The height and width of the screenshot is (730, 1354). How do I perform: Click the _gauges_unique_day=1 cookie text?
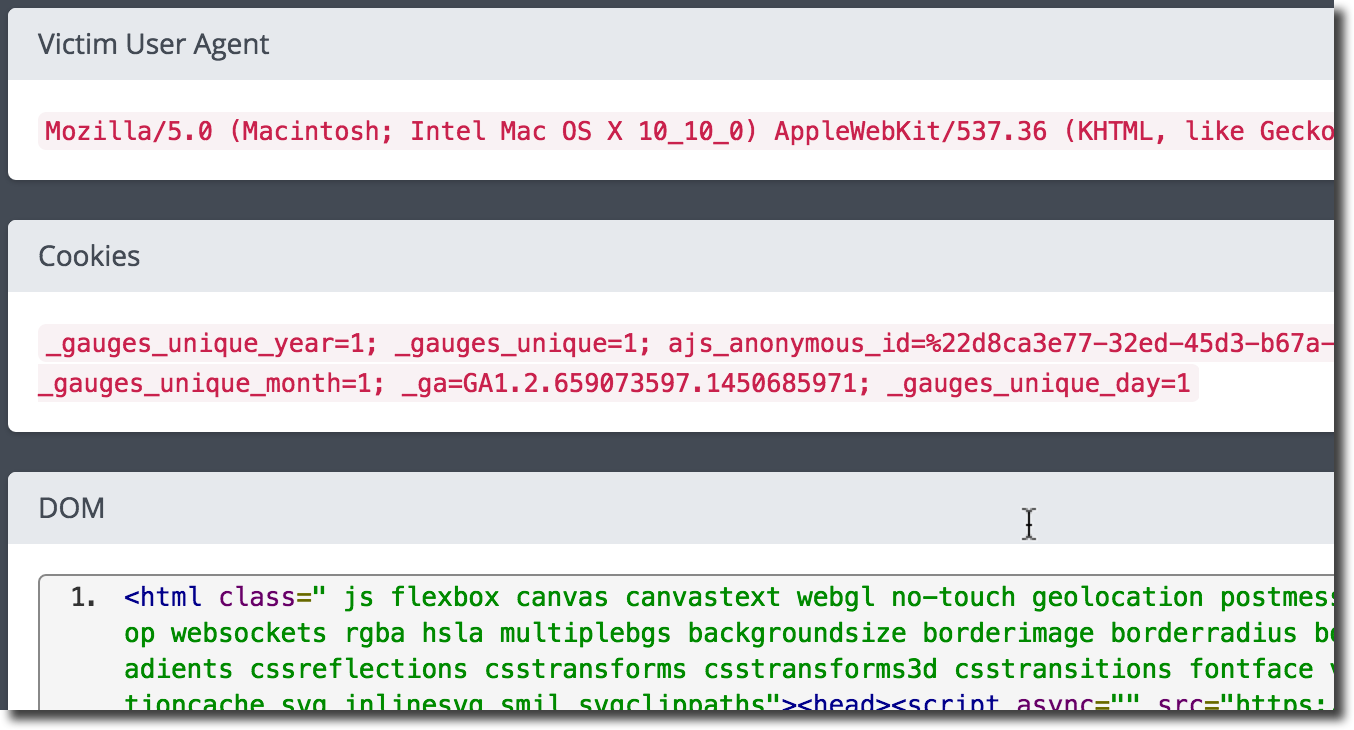pyautogui.click(x=1038, y=385)
